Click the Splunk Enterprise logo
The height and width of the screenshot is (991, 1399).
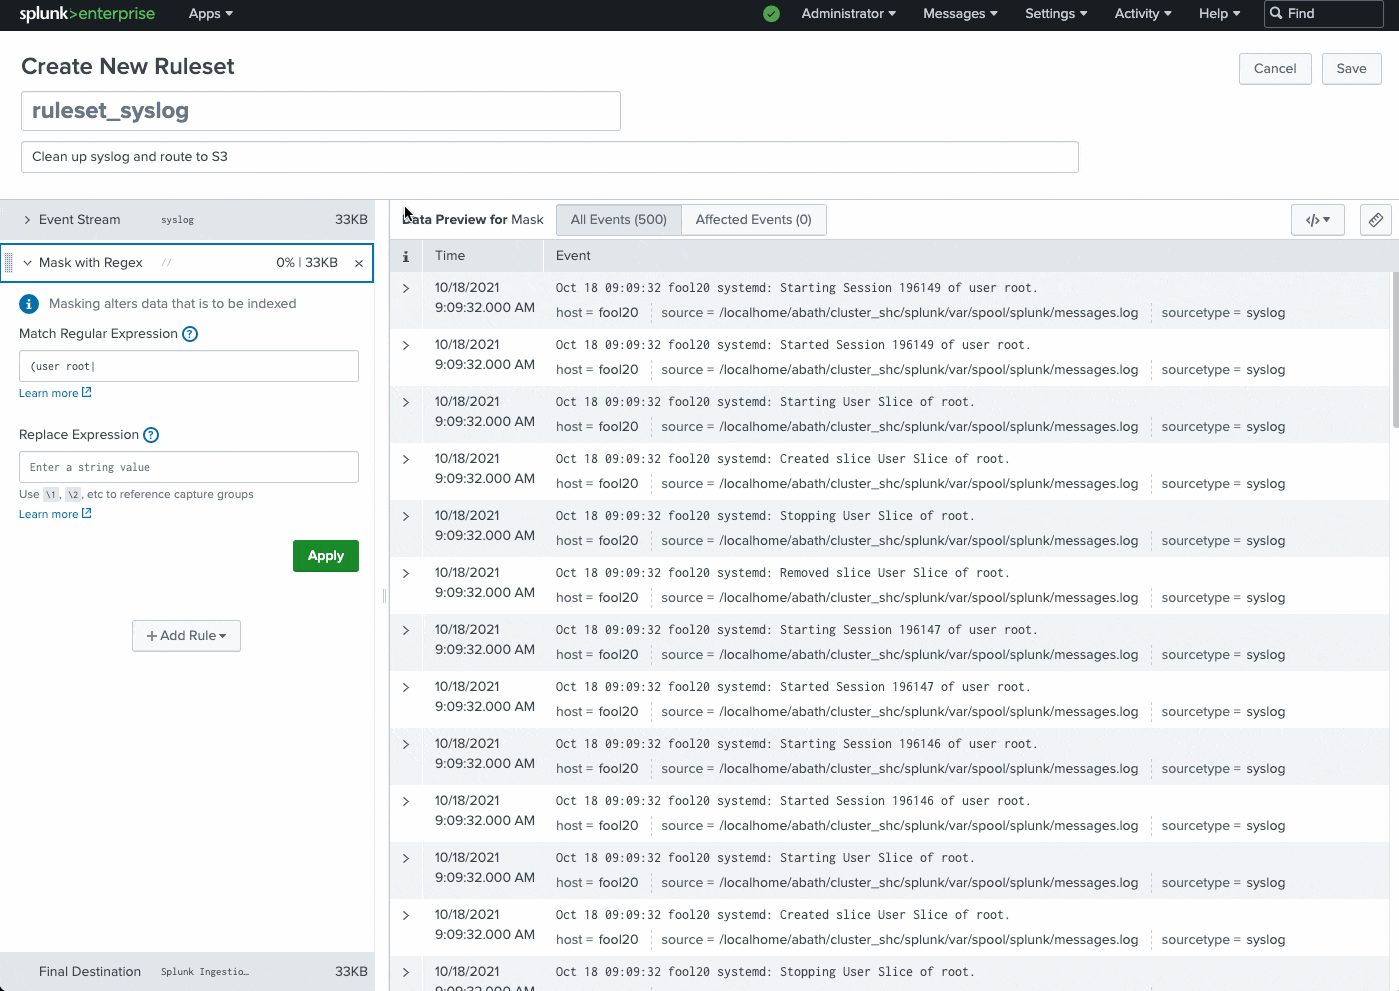coord(87,14)
